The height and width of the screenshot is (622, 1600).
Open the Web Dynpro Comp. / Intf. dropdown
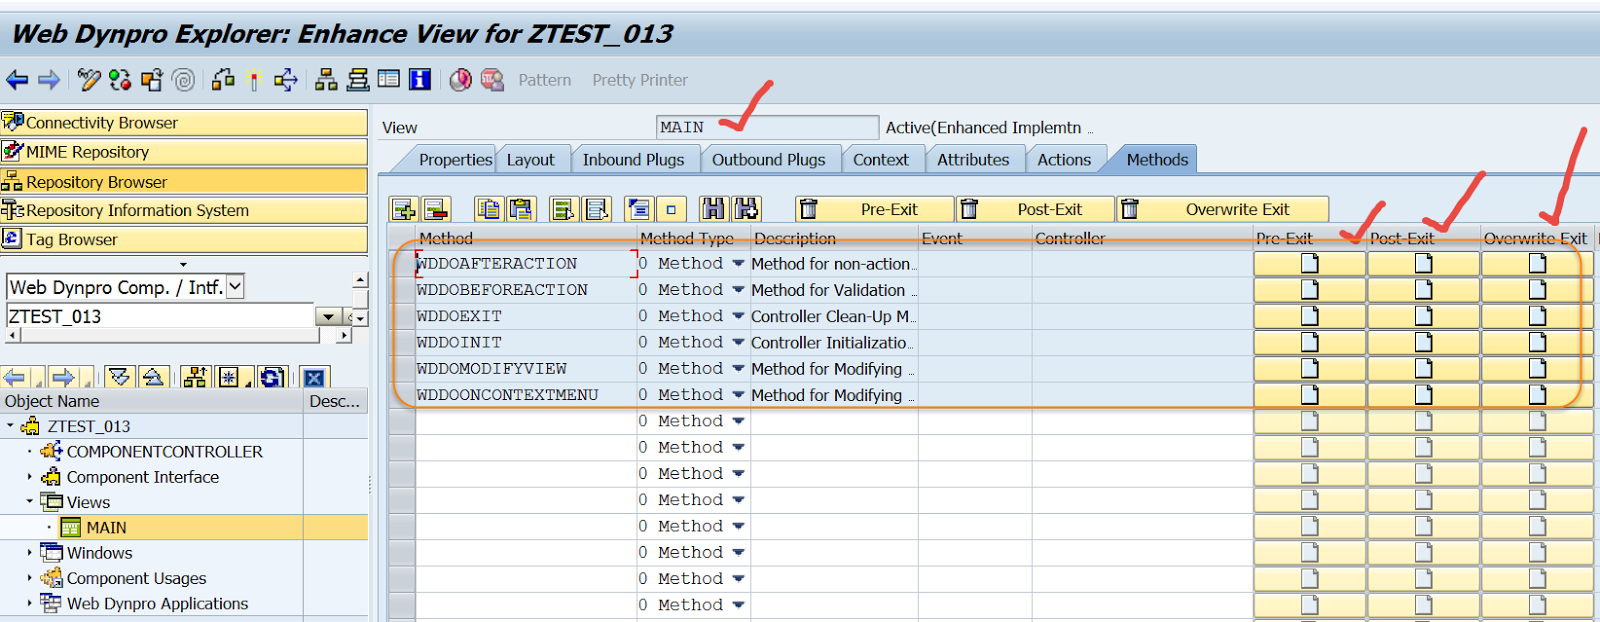[x=236, y=287]
